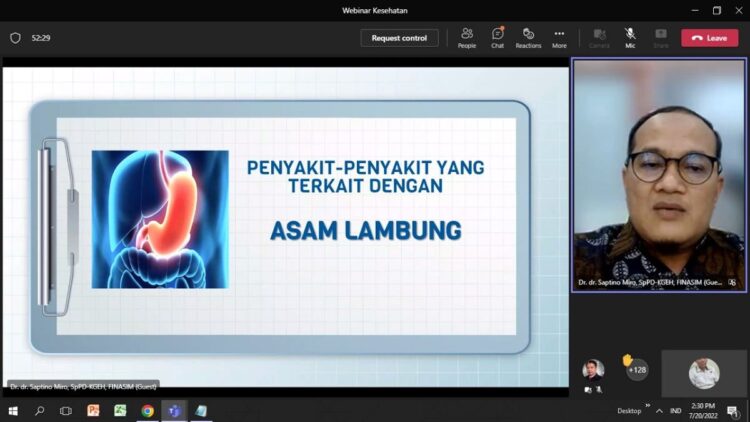Click Request control button
750x422 pixels.
point(399,38)
